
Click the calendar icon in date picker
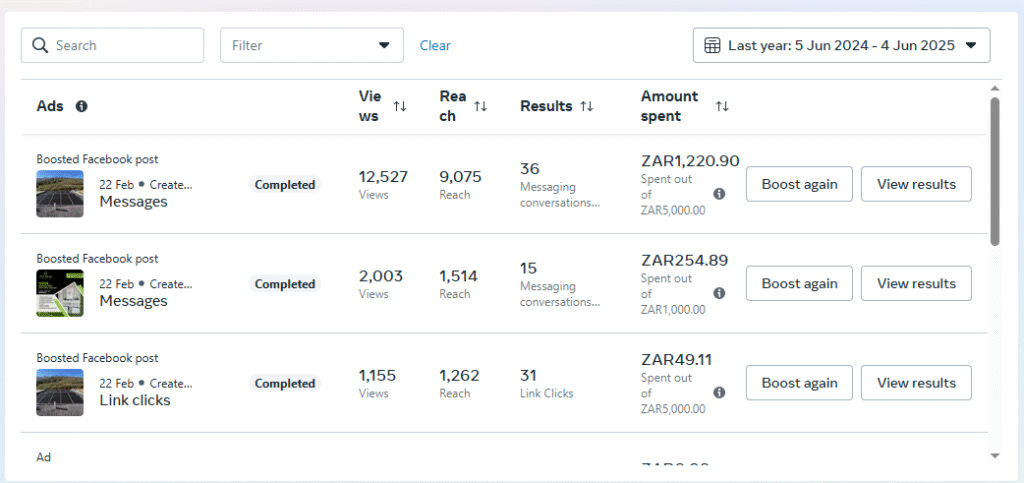712,45
